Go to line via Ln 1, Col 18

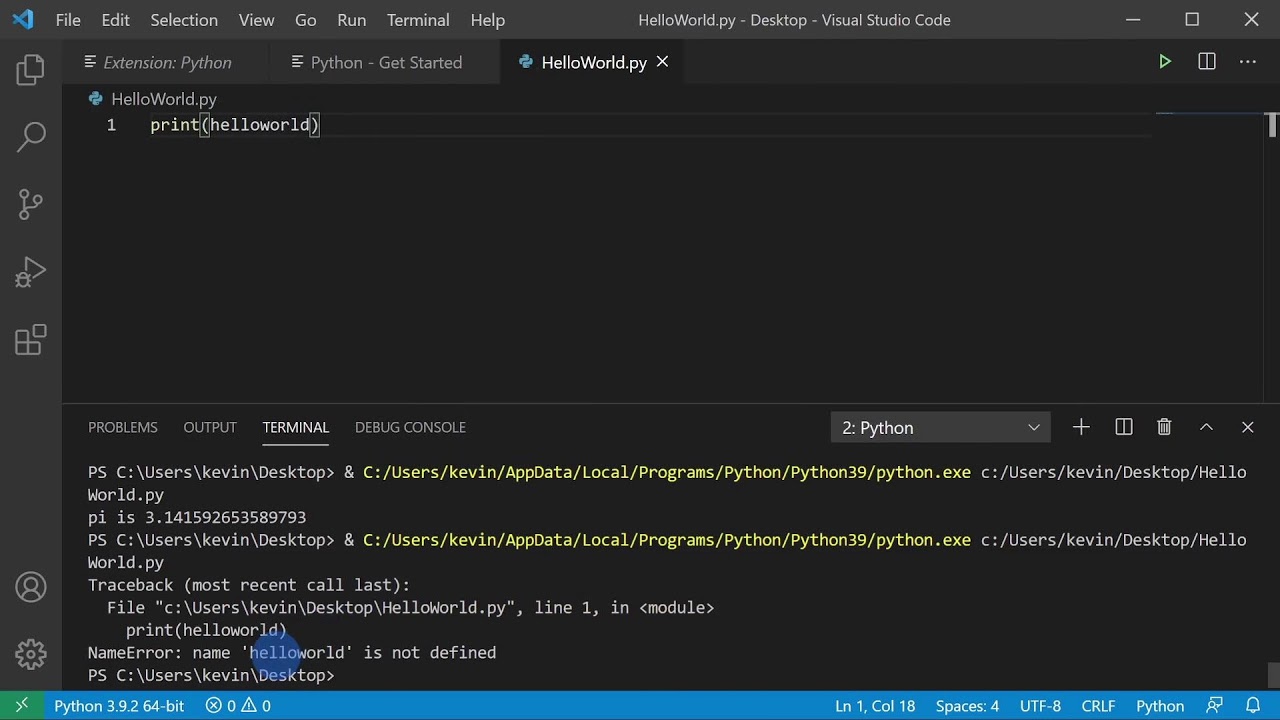(x=875, y=706)
